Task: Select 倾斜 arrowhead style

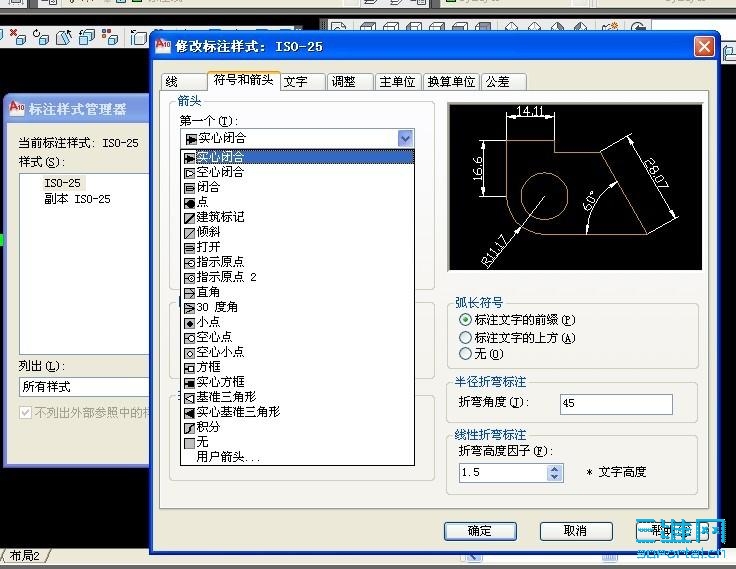Action: tap(297, 232)
